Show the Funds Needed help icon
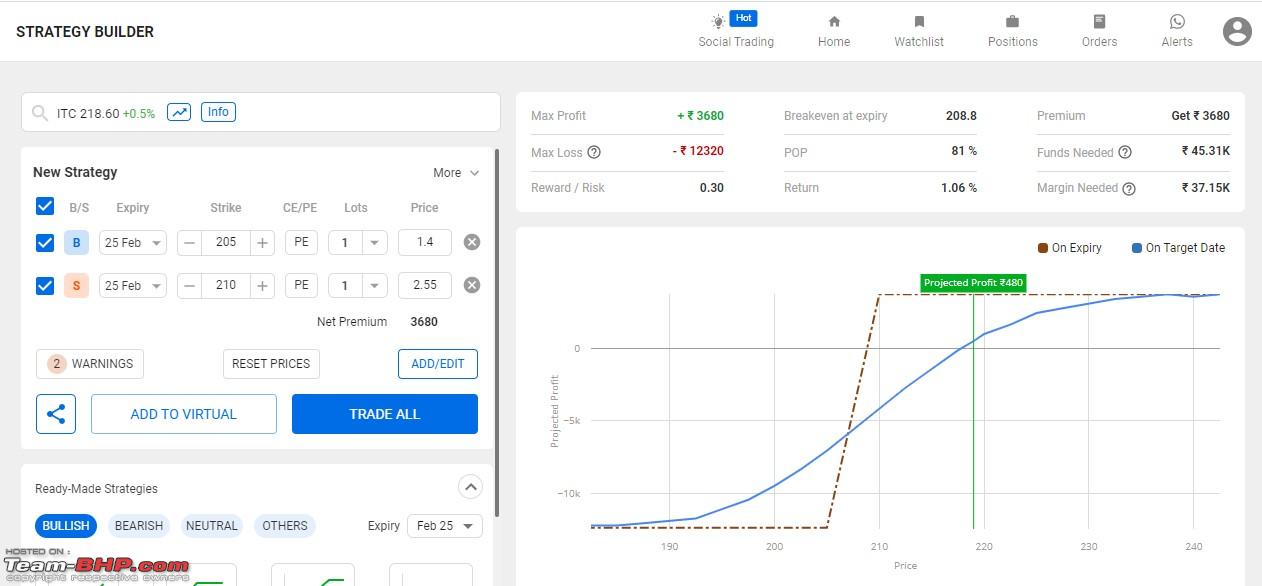1262x586 pixels. click(x=1125, y=153)
